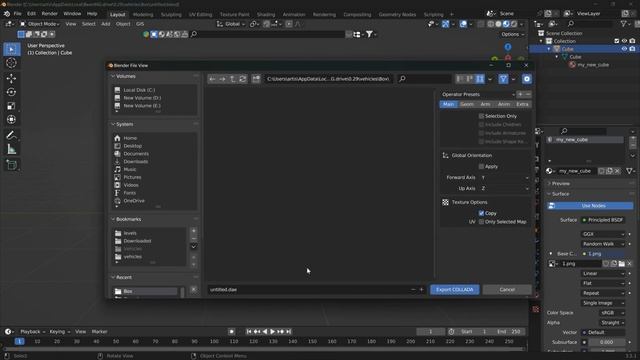Toggle Apply under Global Orientation
Screen dimensions: 640x360
[x=481, y=167]
